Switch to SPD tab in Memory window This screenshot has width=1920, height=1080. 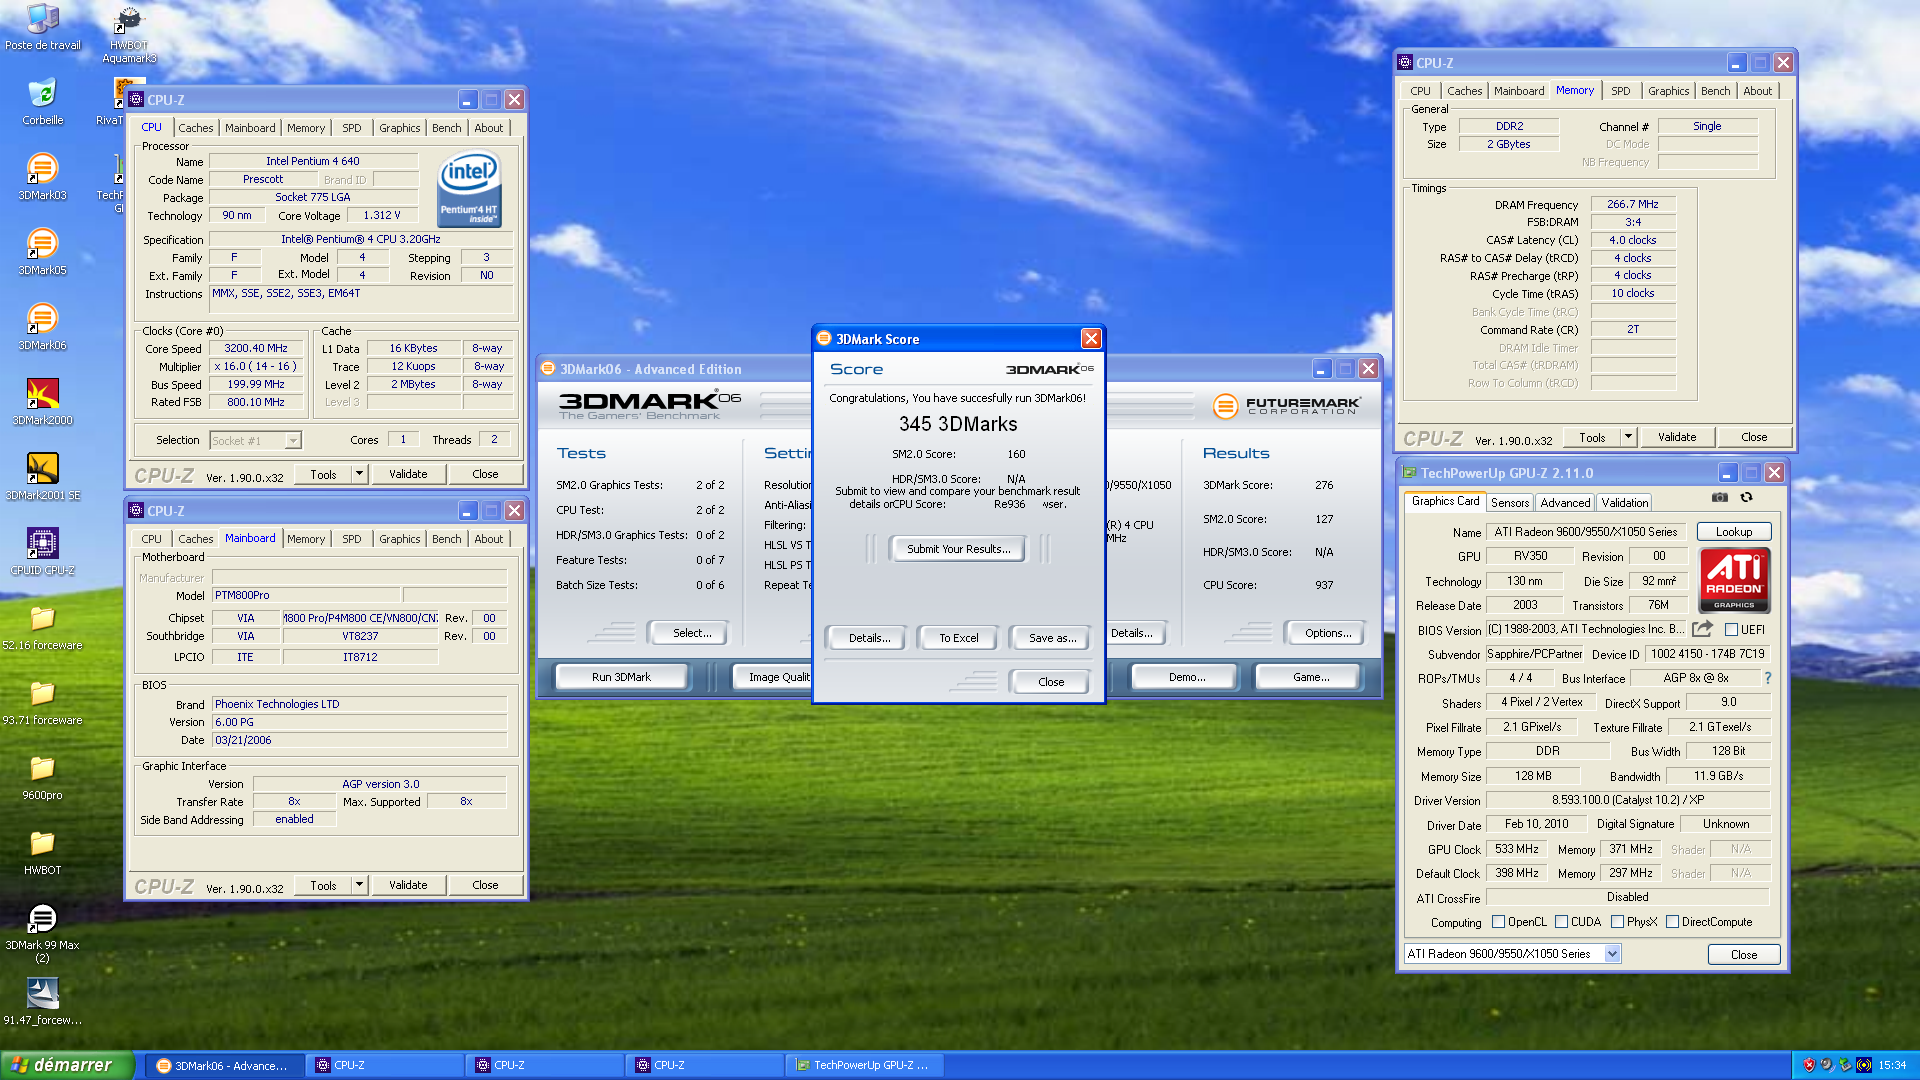[x=1620, y=91]
